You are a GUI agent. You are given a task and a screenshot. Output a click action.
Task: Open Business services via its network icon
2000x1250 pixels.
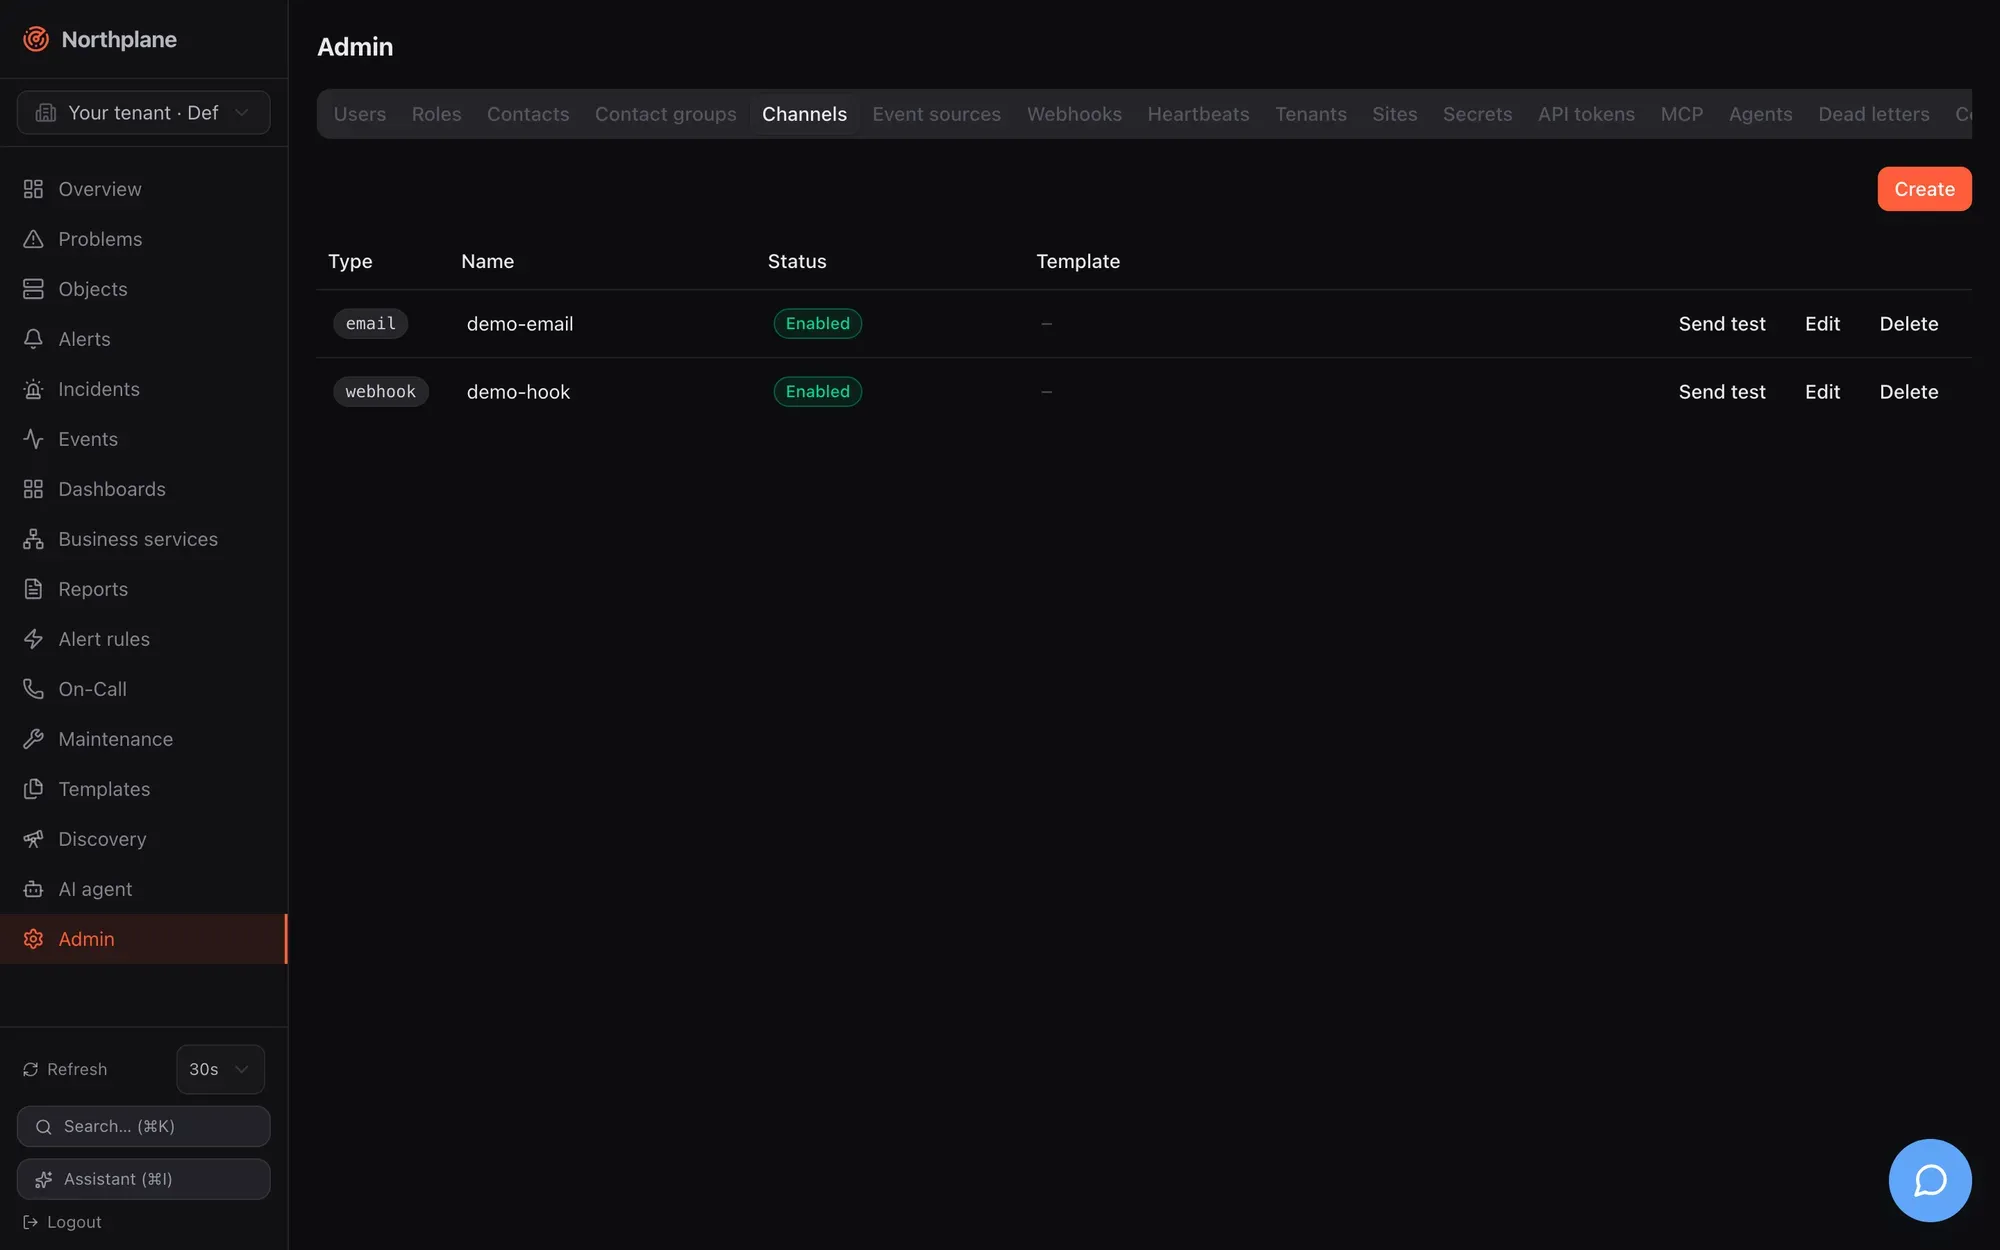point(33,539)
